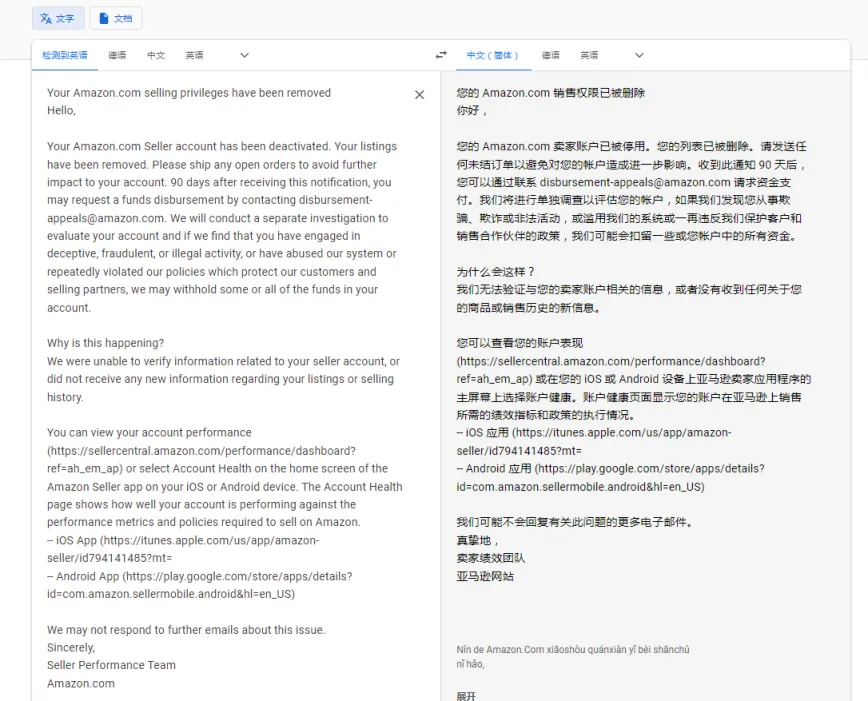This screenshot has width=868, height=701.
Task: Click pinyin line 'Nín de Amazon.Com xiāoshòu'
Action: pyautogui.click(x=573, y=650)
